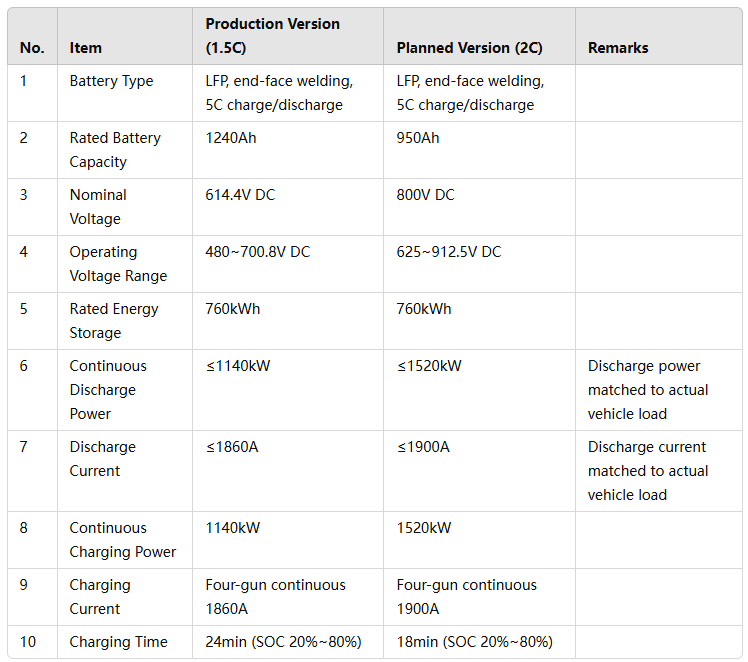Select the '1240Ah' capacity cell
This screenshot has height=662, width=748.
coord(288,150)
